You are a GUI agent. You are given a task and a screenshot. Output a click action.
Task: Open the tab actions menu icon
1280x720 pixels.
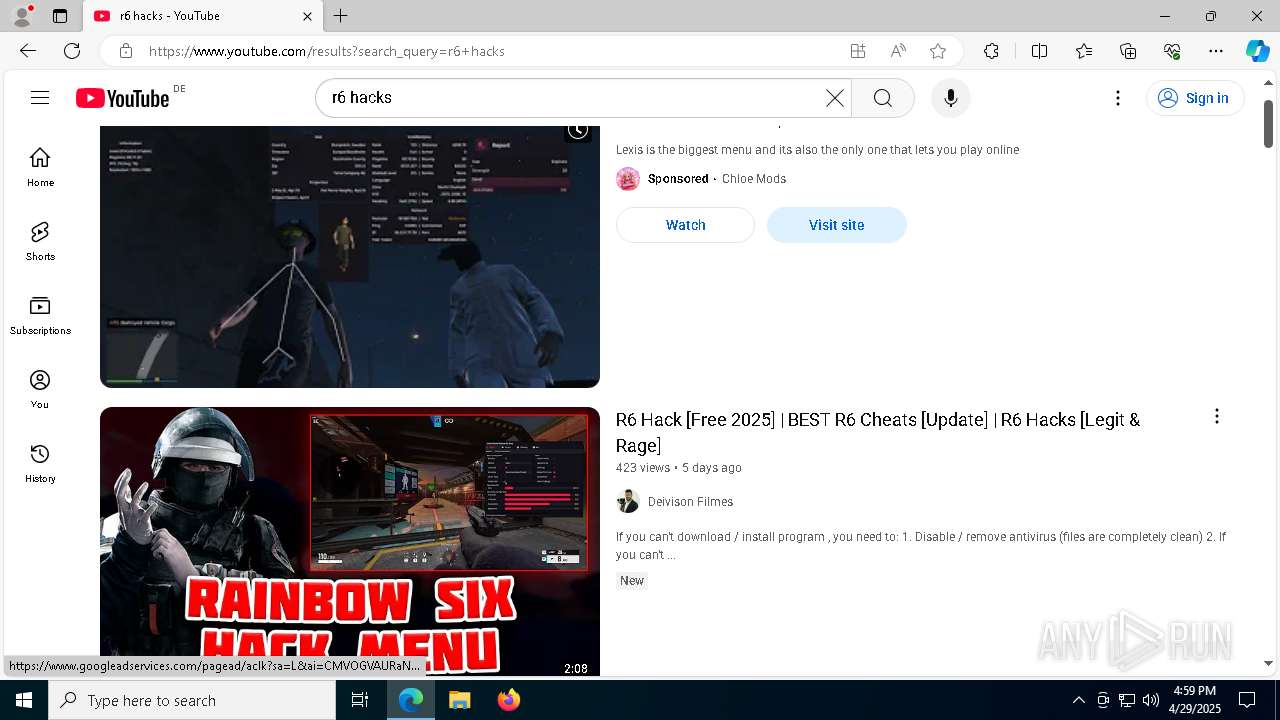coord(60,16)
